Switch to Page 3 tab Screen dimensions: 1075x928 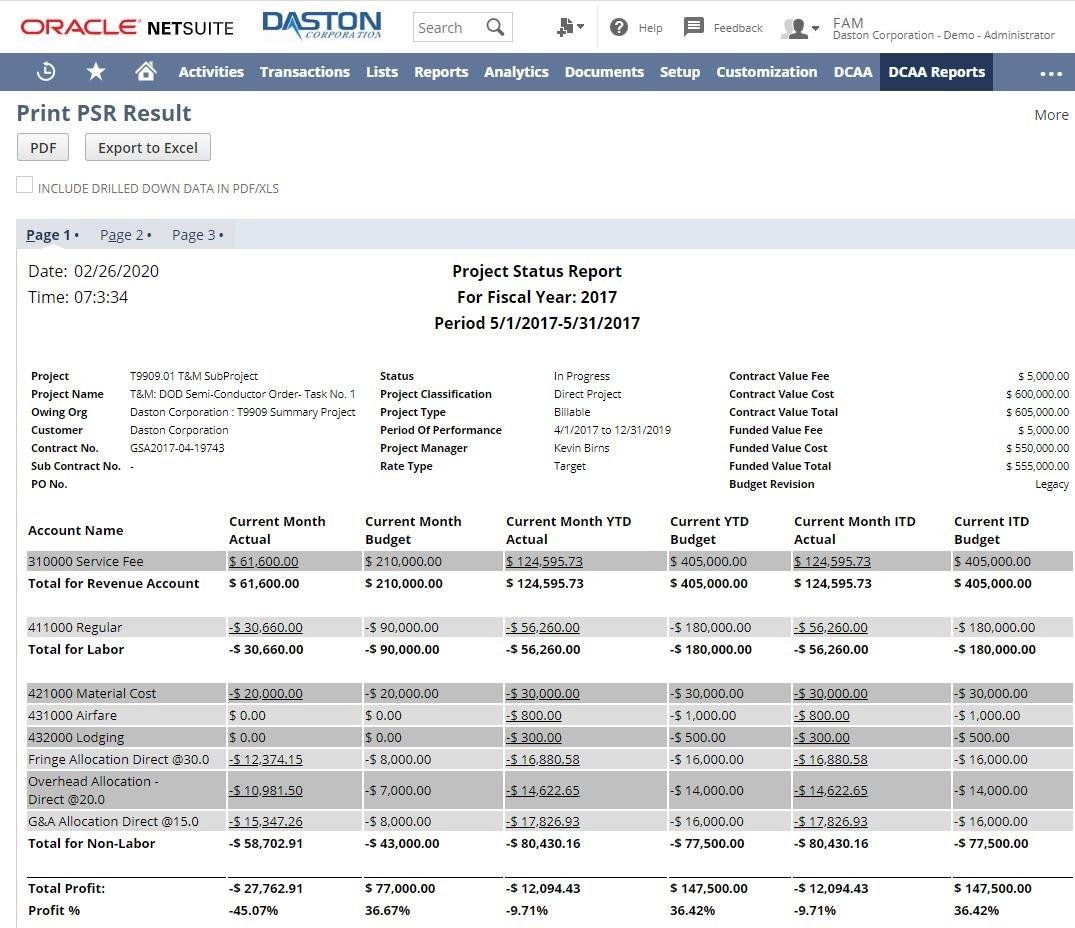click(x=197, y=235)
